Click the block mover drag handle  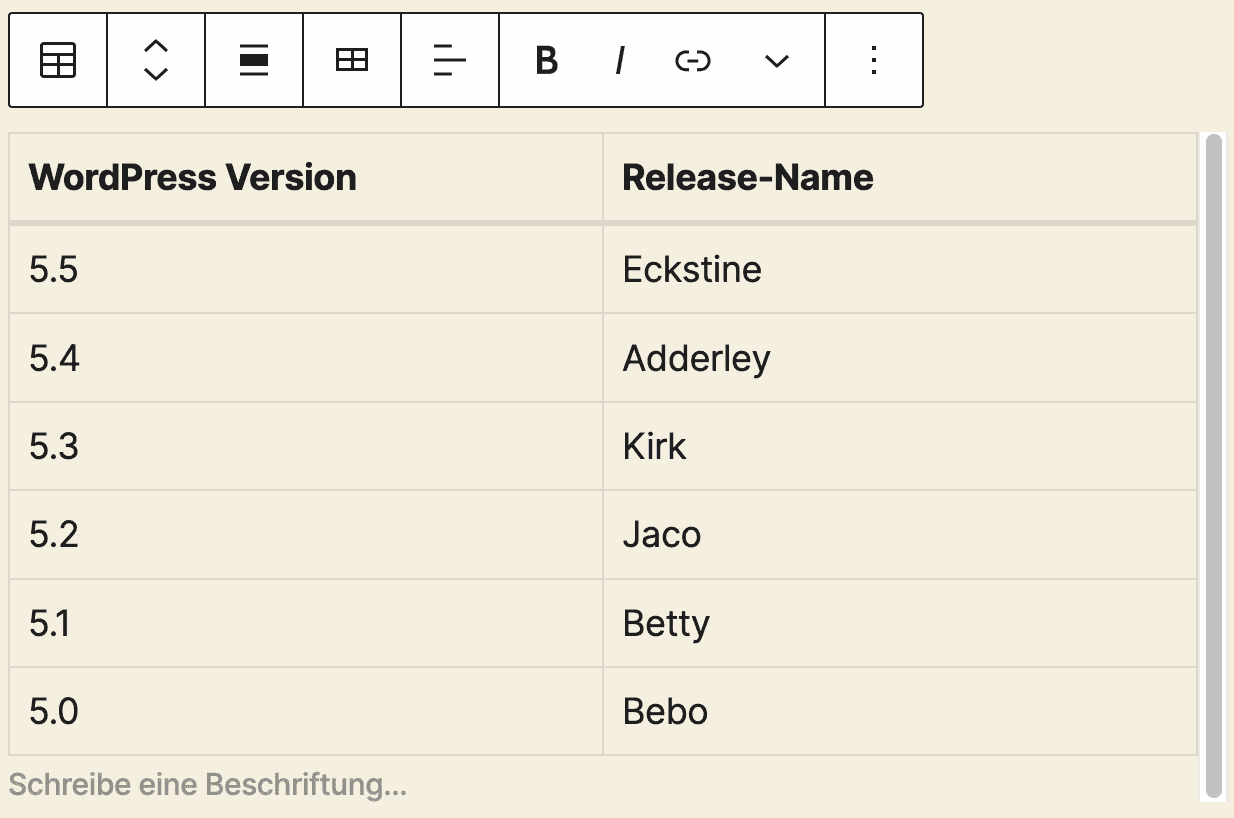(x=155, y=60)
